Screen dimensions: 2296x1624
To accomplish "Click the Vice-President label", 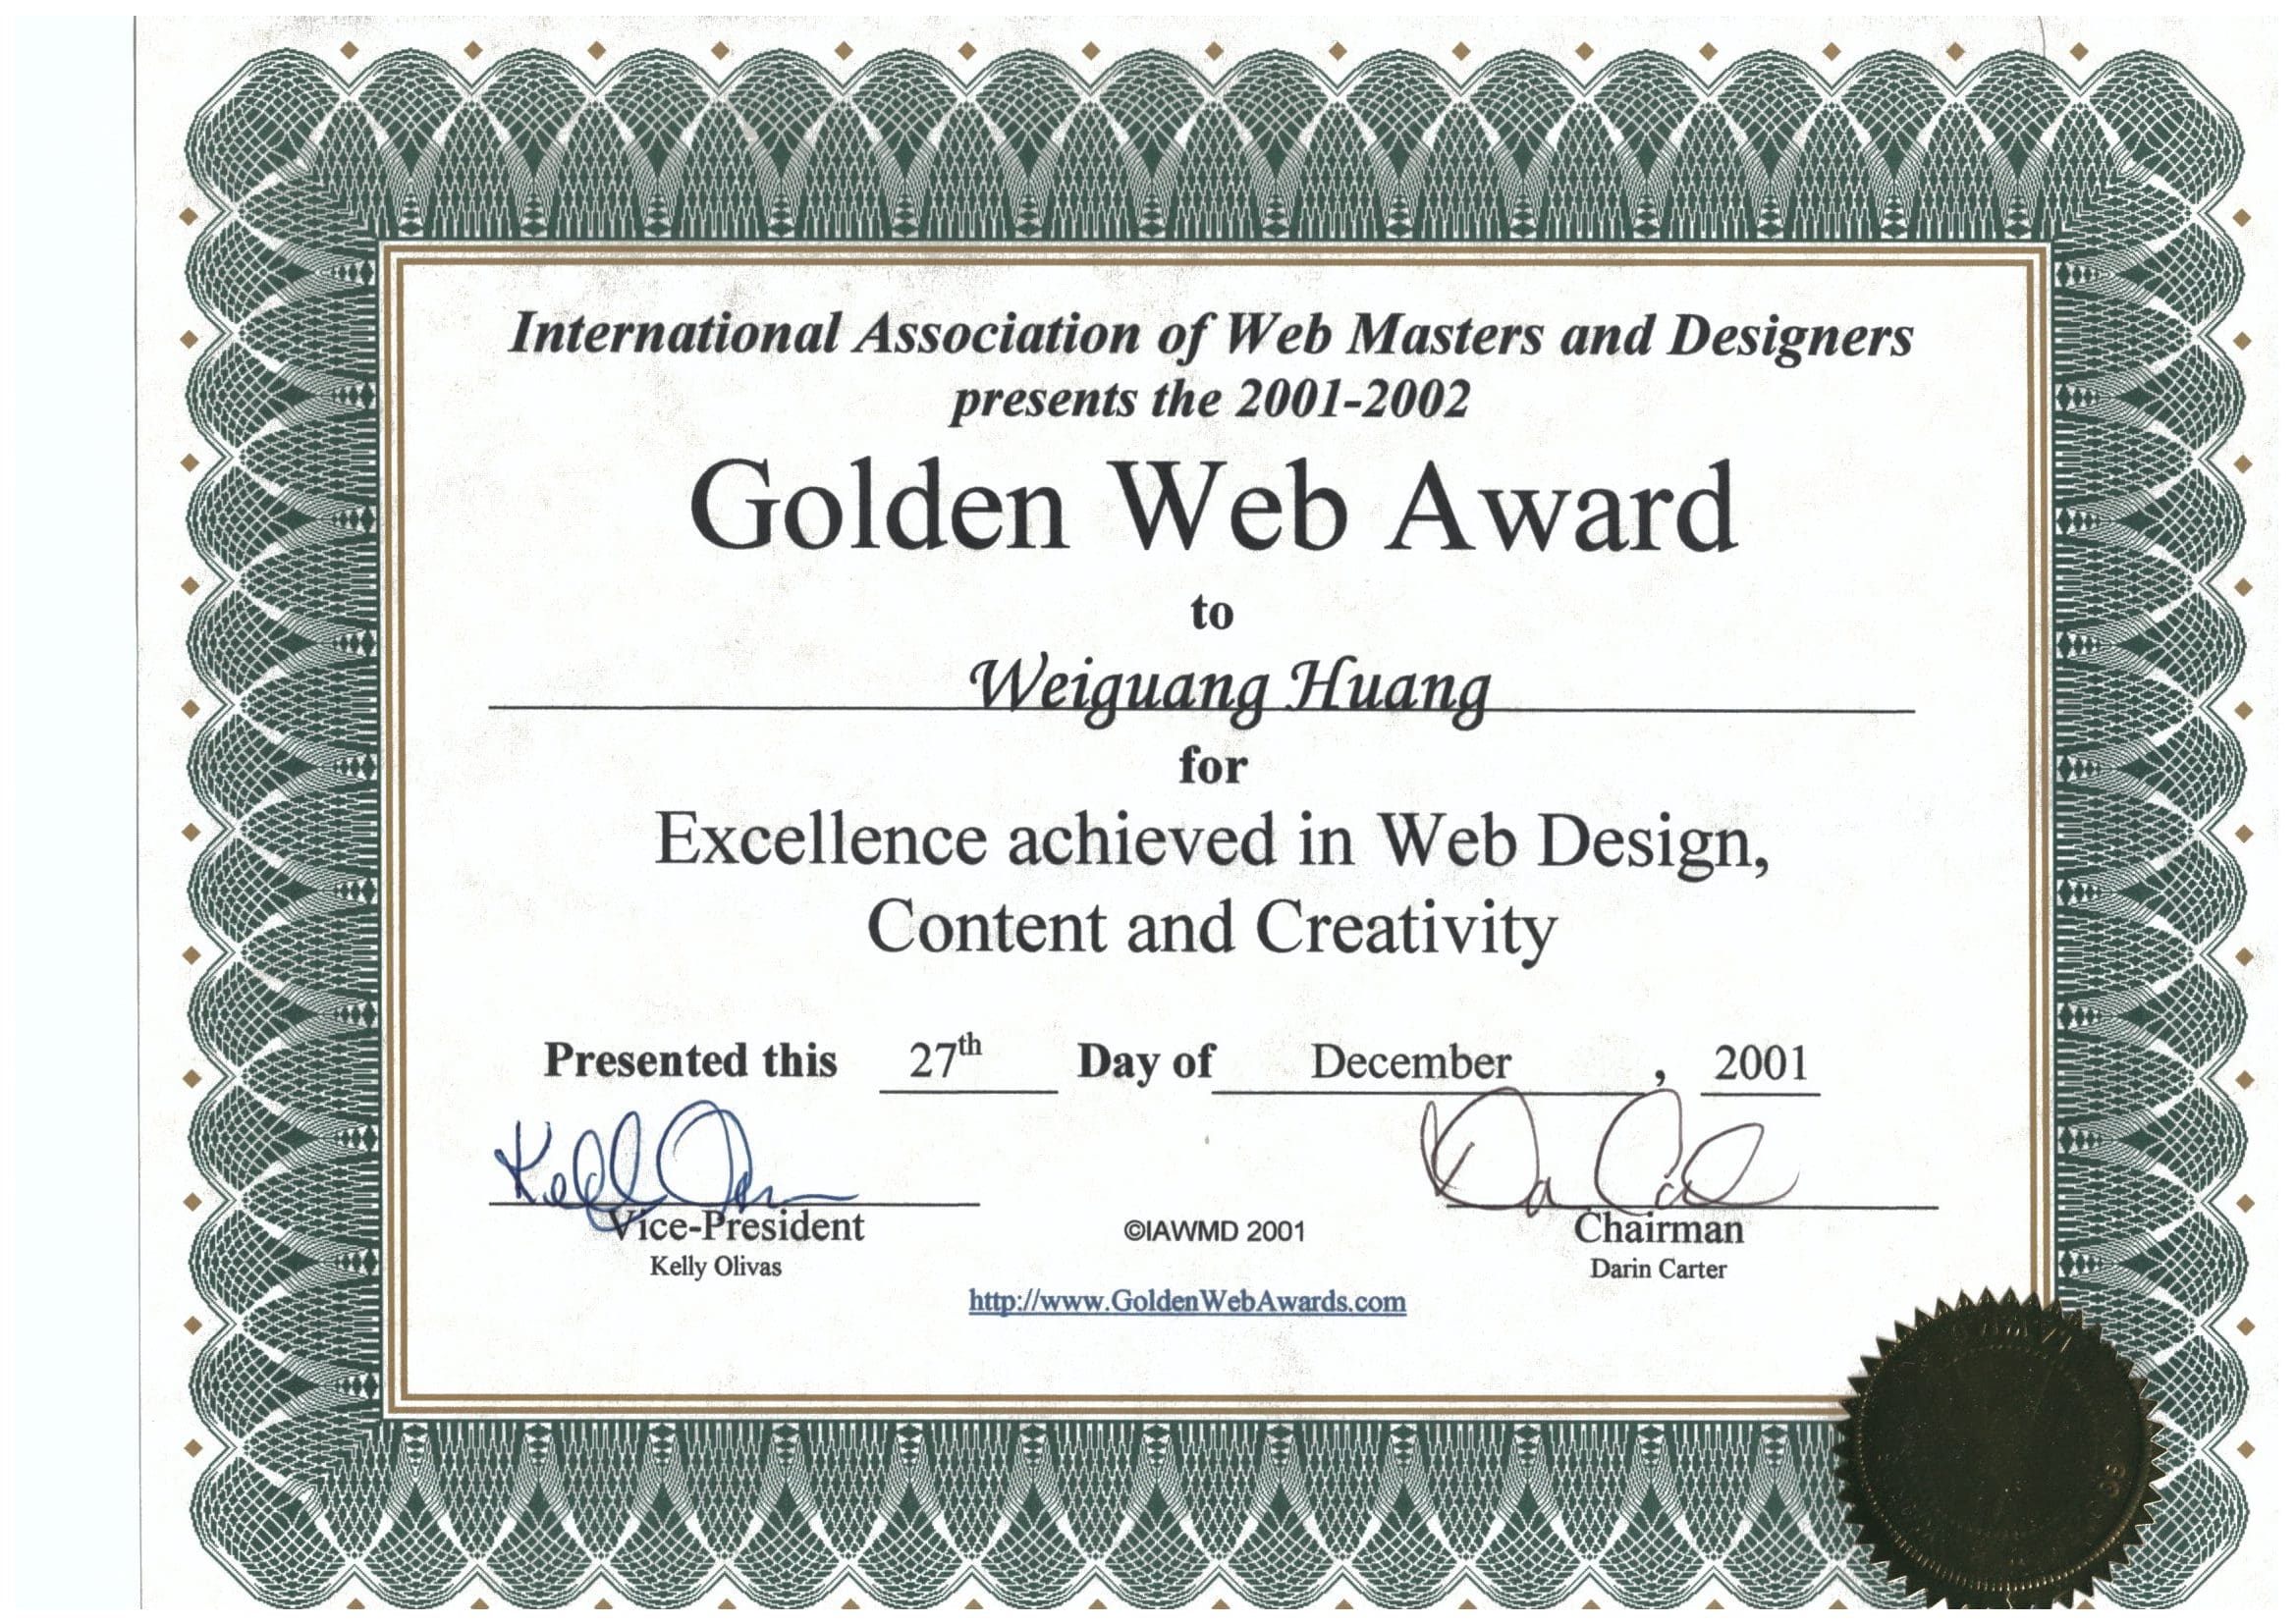I will click(738, 1226).
